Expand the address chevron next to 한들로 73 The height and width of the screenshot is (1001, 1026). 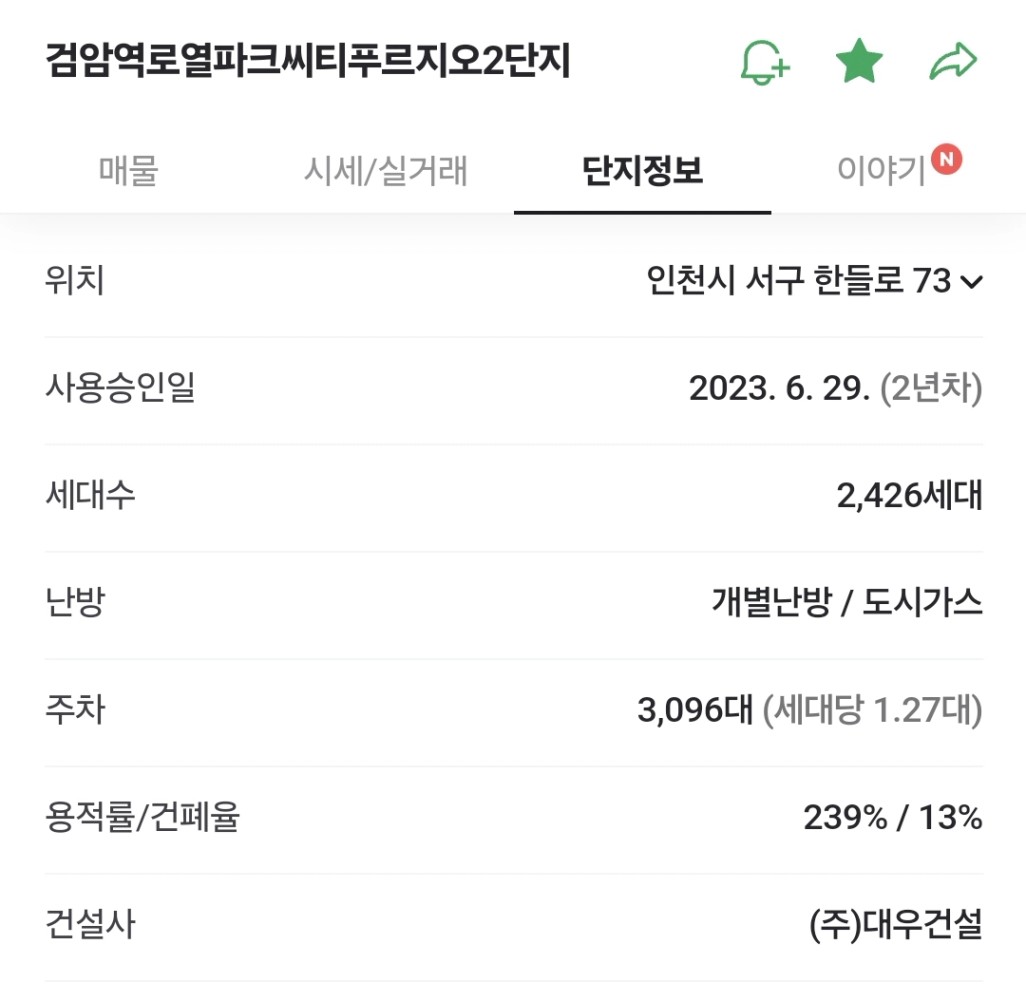[x=971, y=282]
